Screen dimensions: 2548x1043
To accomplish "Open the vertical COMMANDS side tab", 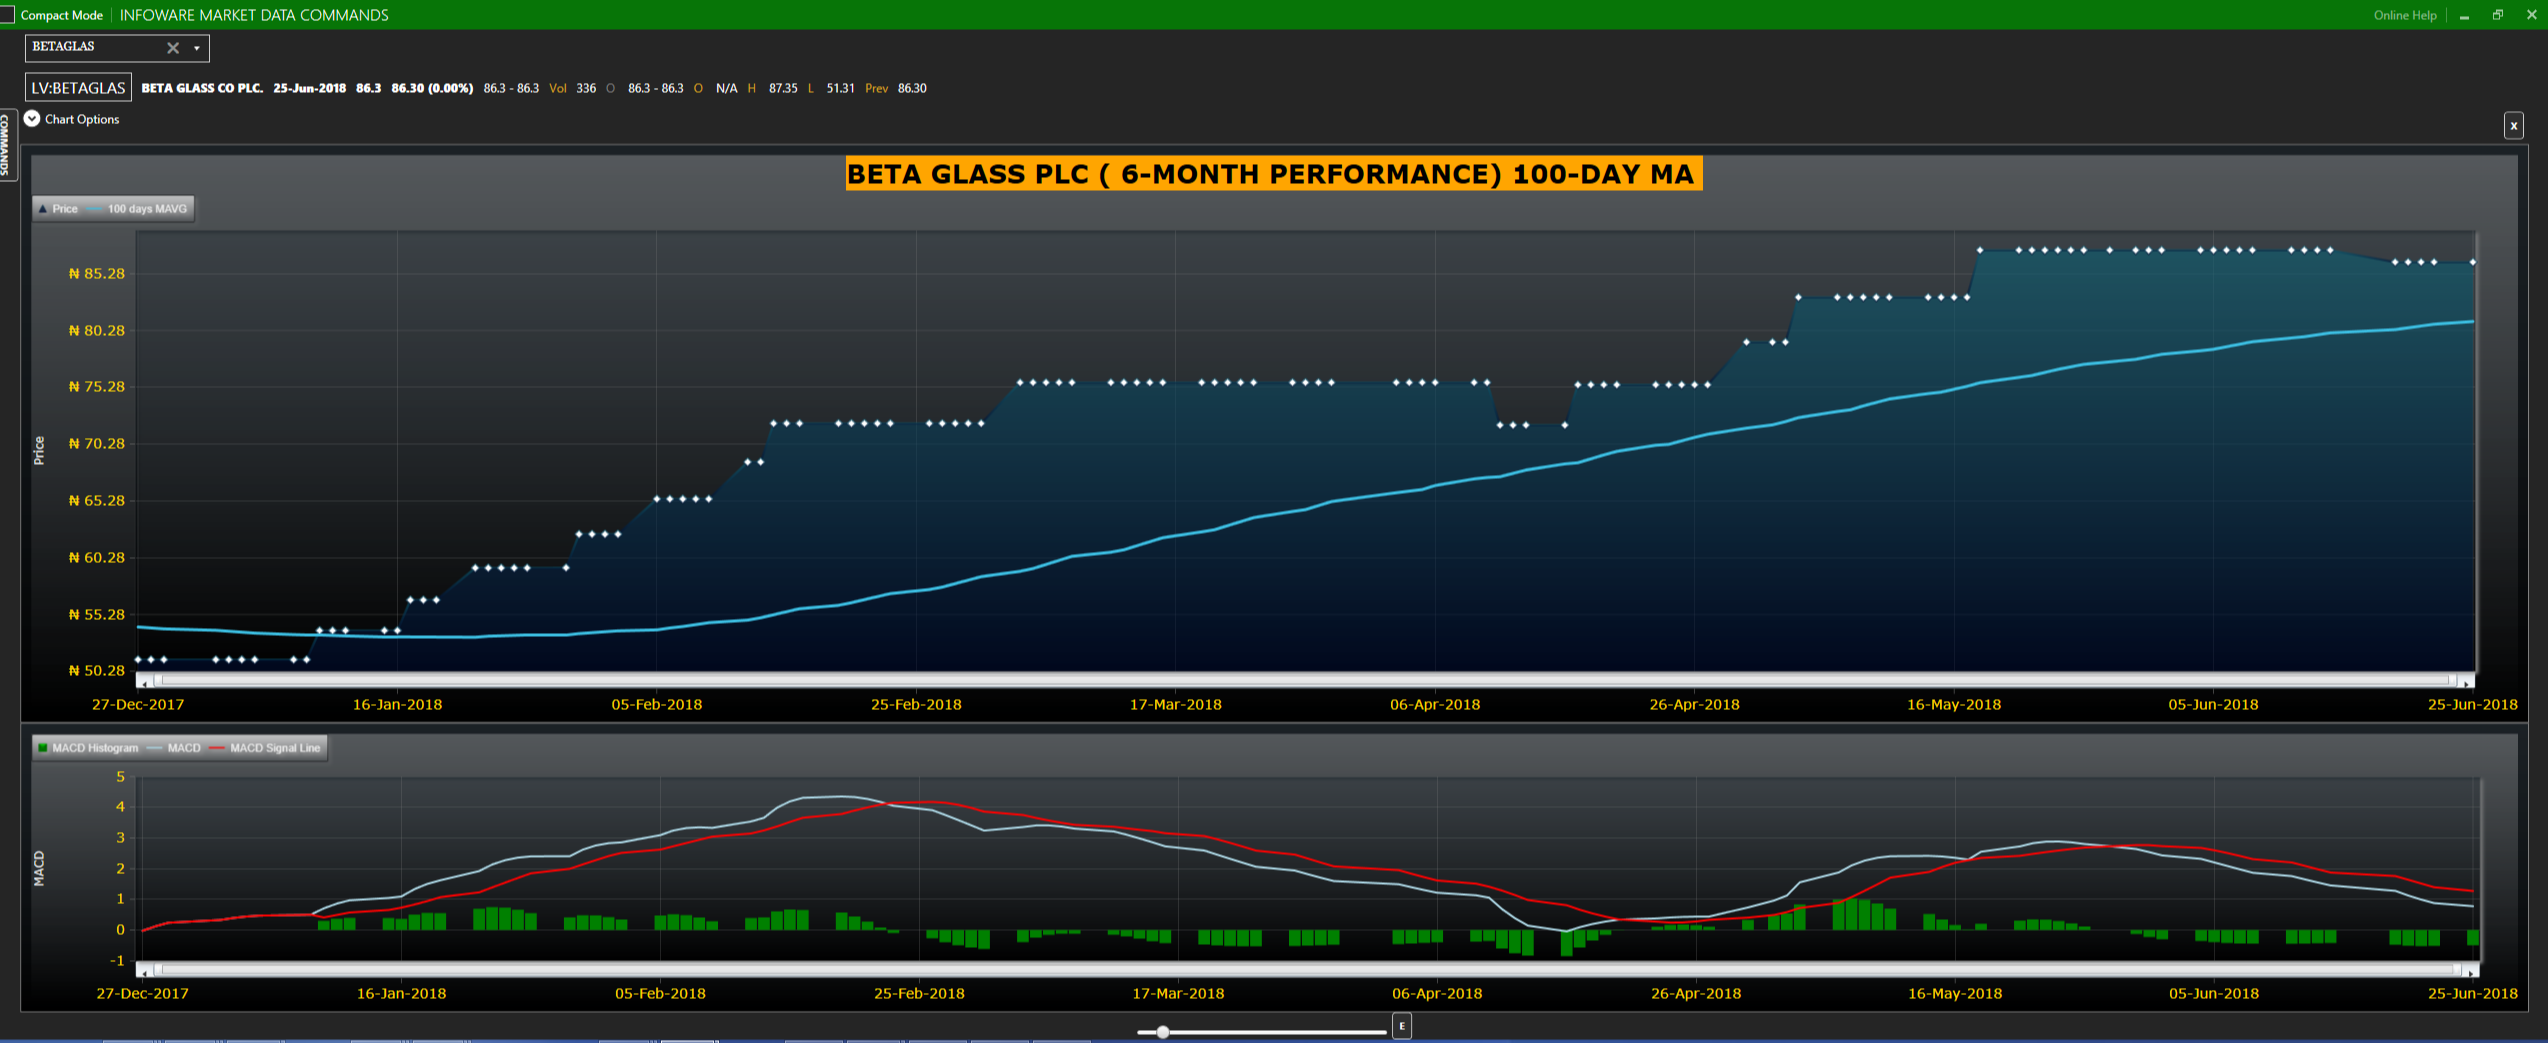I will point(6,144).
